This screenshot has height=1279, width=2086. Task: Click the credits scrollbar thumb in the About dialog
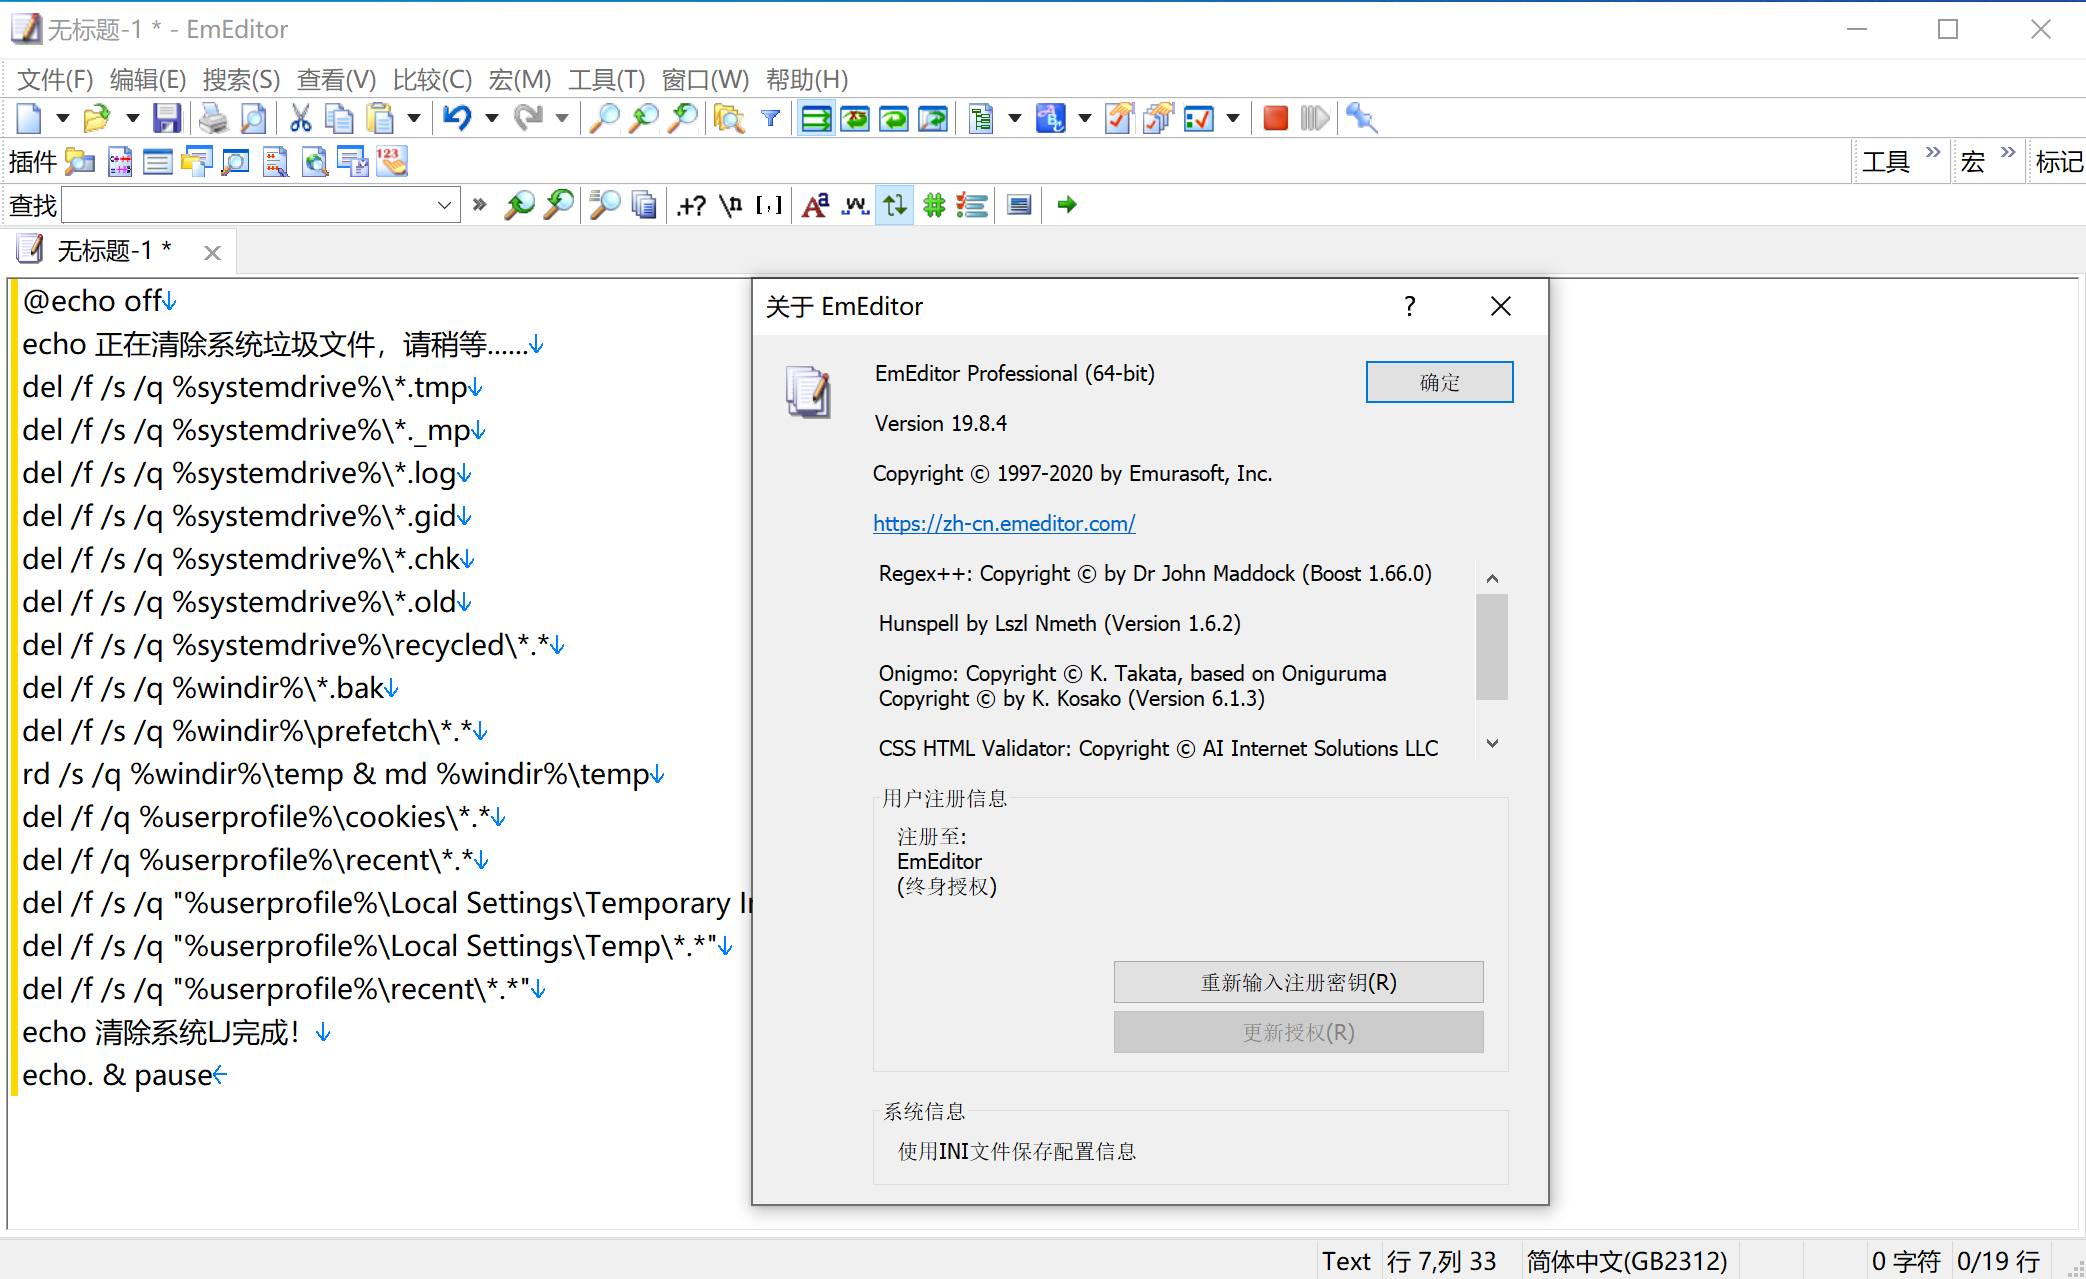[1491, 647]
